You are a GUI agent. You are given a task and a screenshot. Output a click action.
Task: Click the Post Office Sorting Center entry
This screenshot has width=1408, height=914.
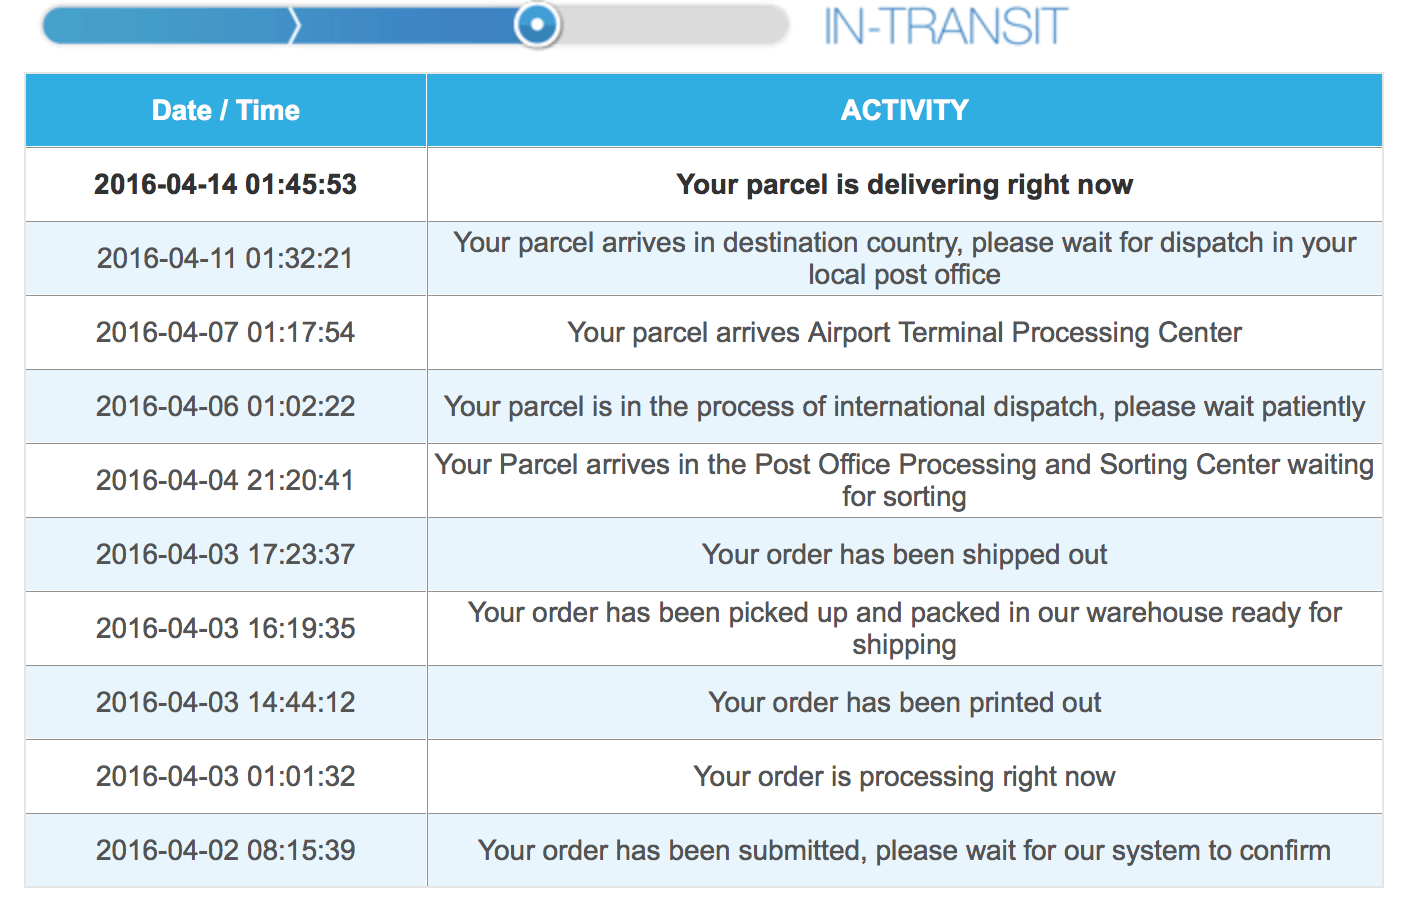(x=904, y=480)
